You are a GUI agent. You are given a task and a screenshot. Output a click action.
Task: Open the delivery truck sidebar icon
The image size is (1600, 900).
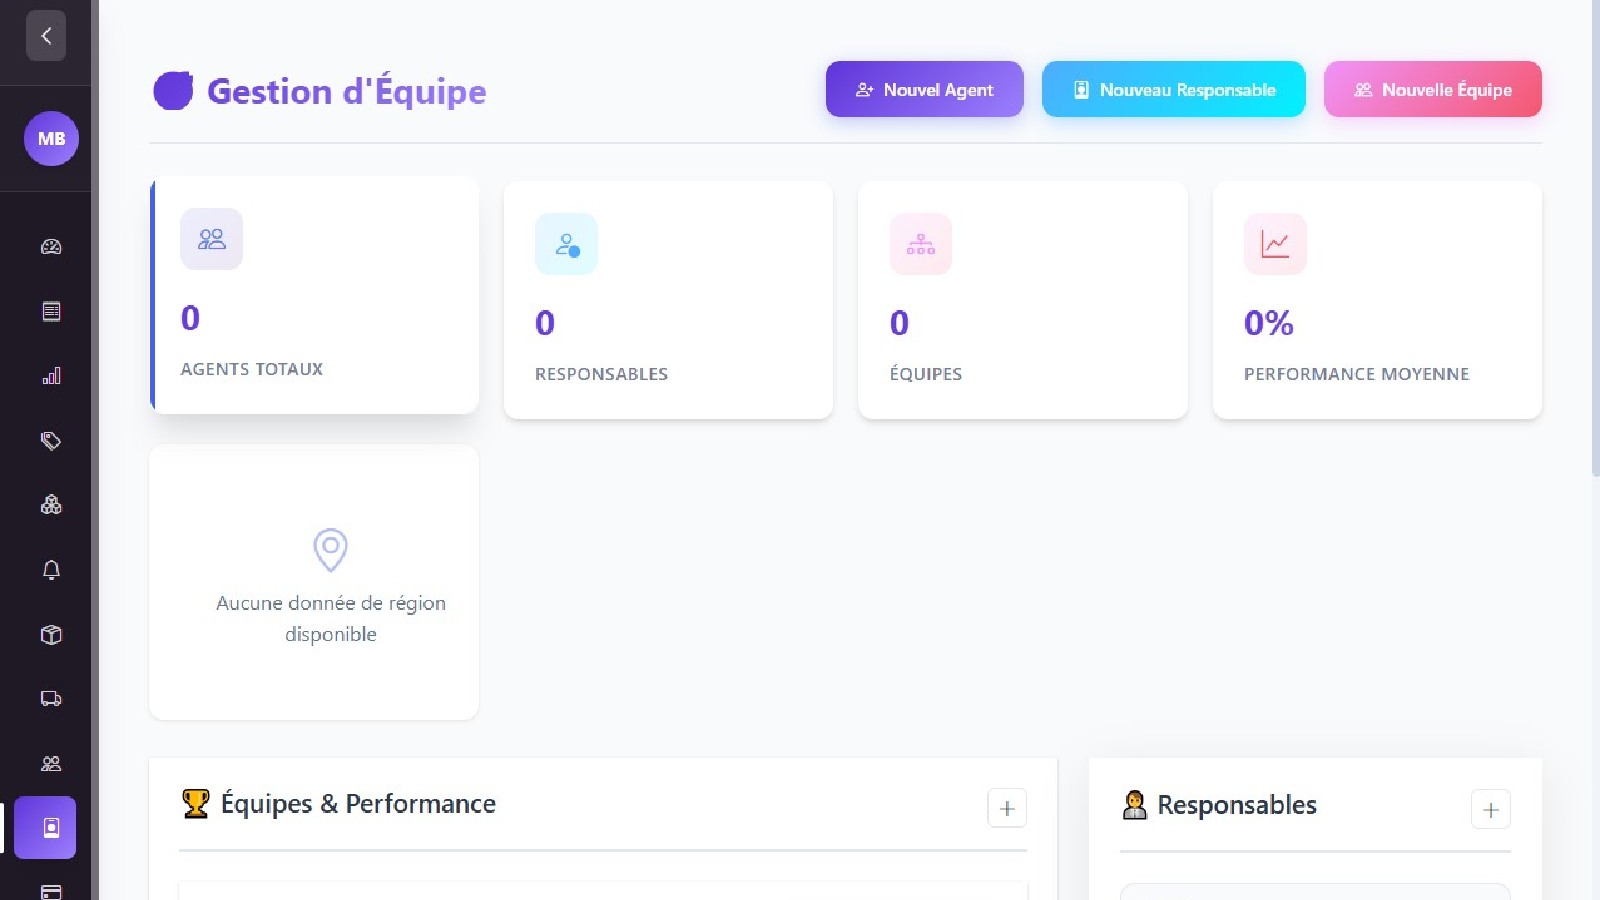pos(51,699)
